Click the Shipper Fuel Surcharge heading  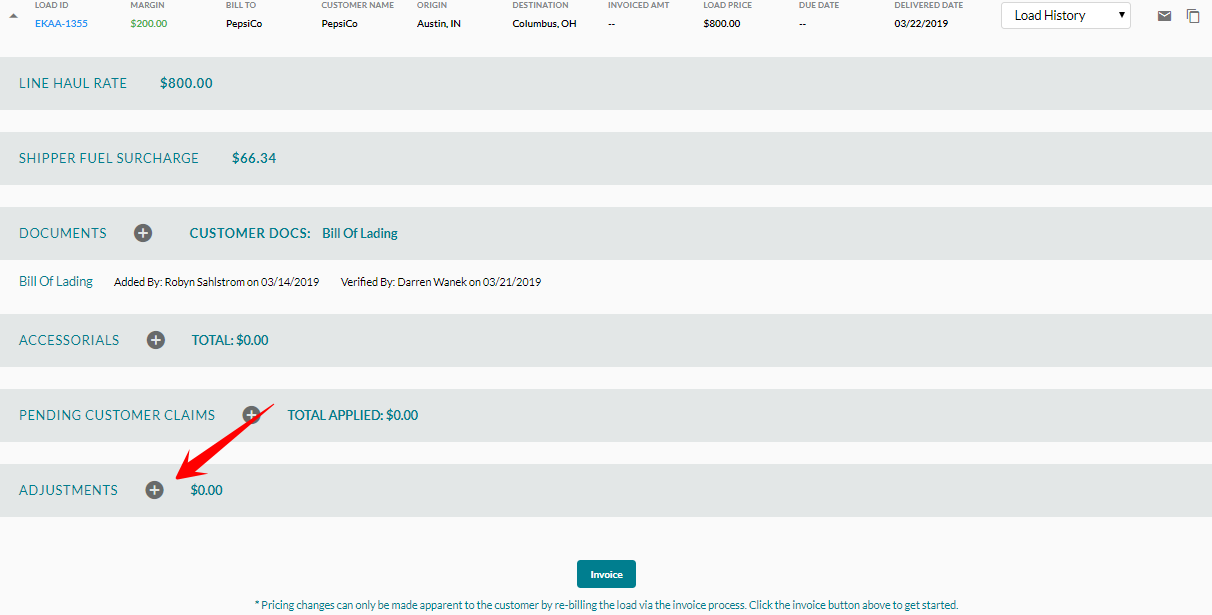tap(109, 158)
